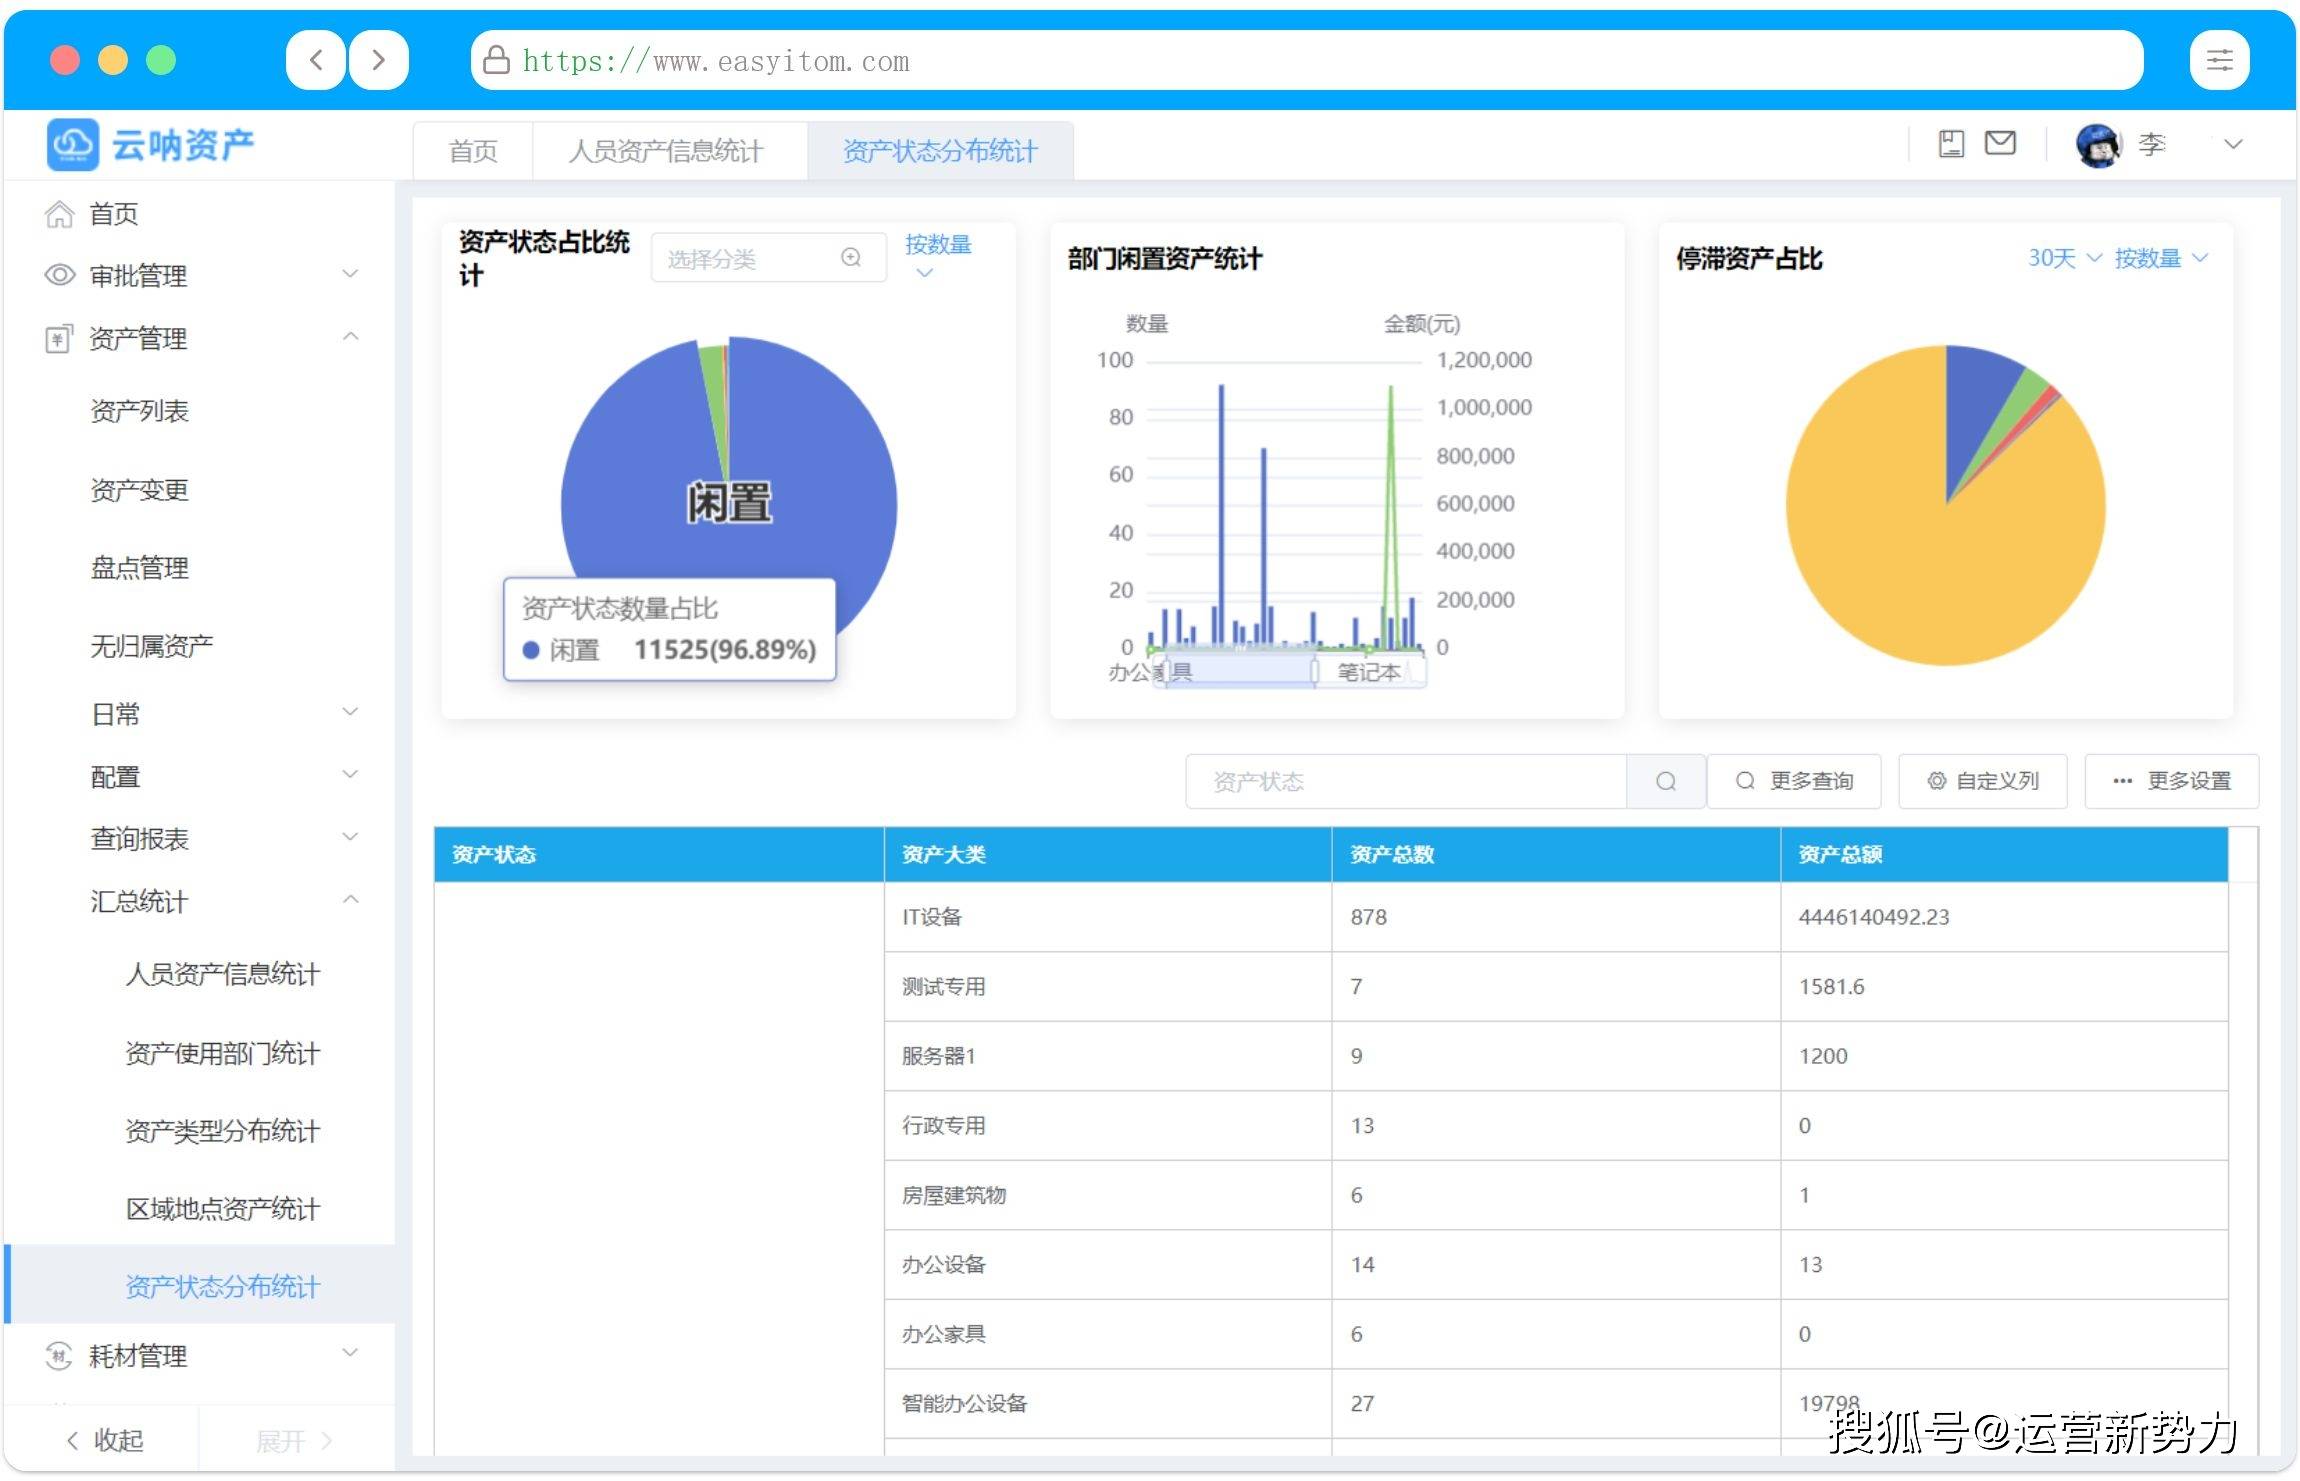Screen dimensions: 2300x1481
Task: Expand the 审批管理 menu chevron
Action: point(350,274)
